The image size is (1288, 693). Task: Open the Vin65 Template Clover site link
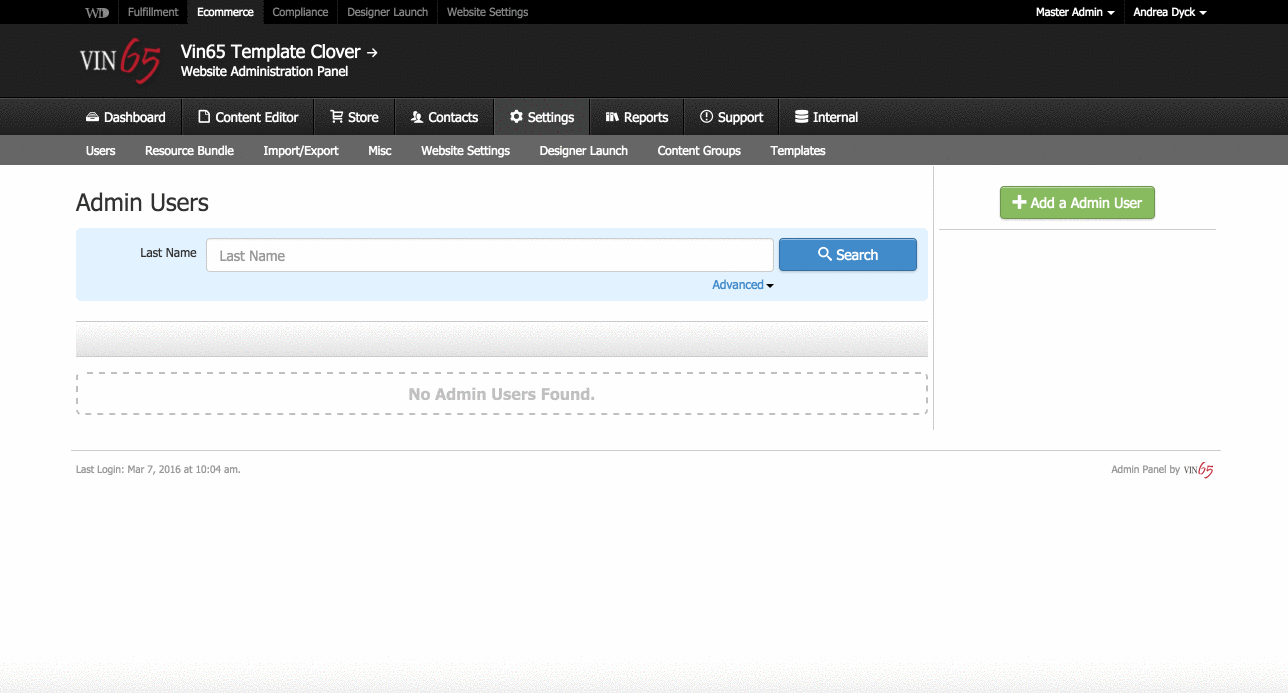279,52
